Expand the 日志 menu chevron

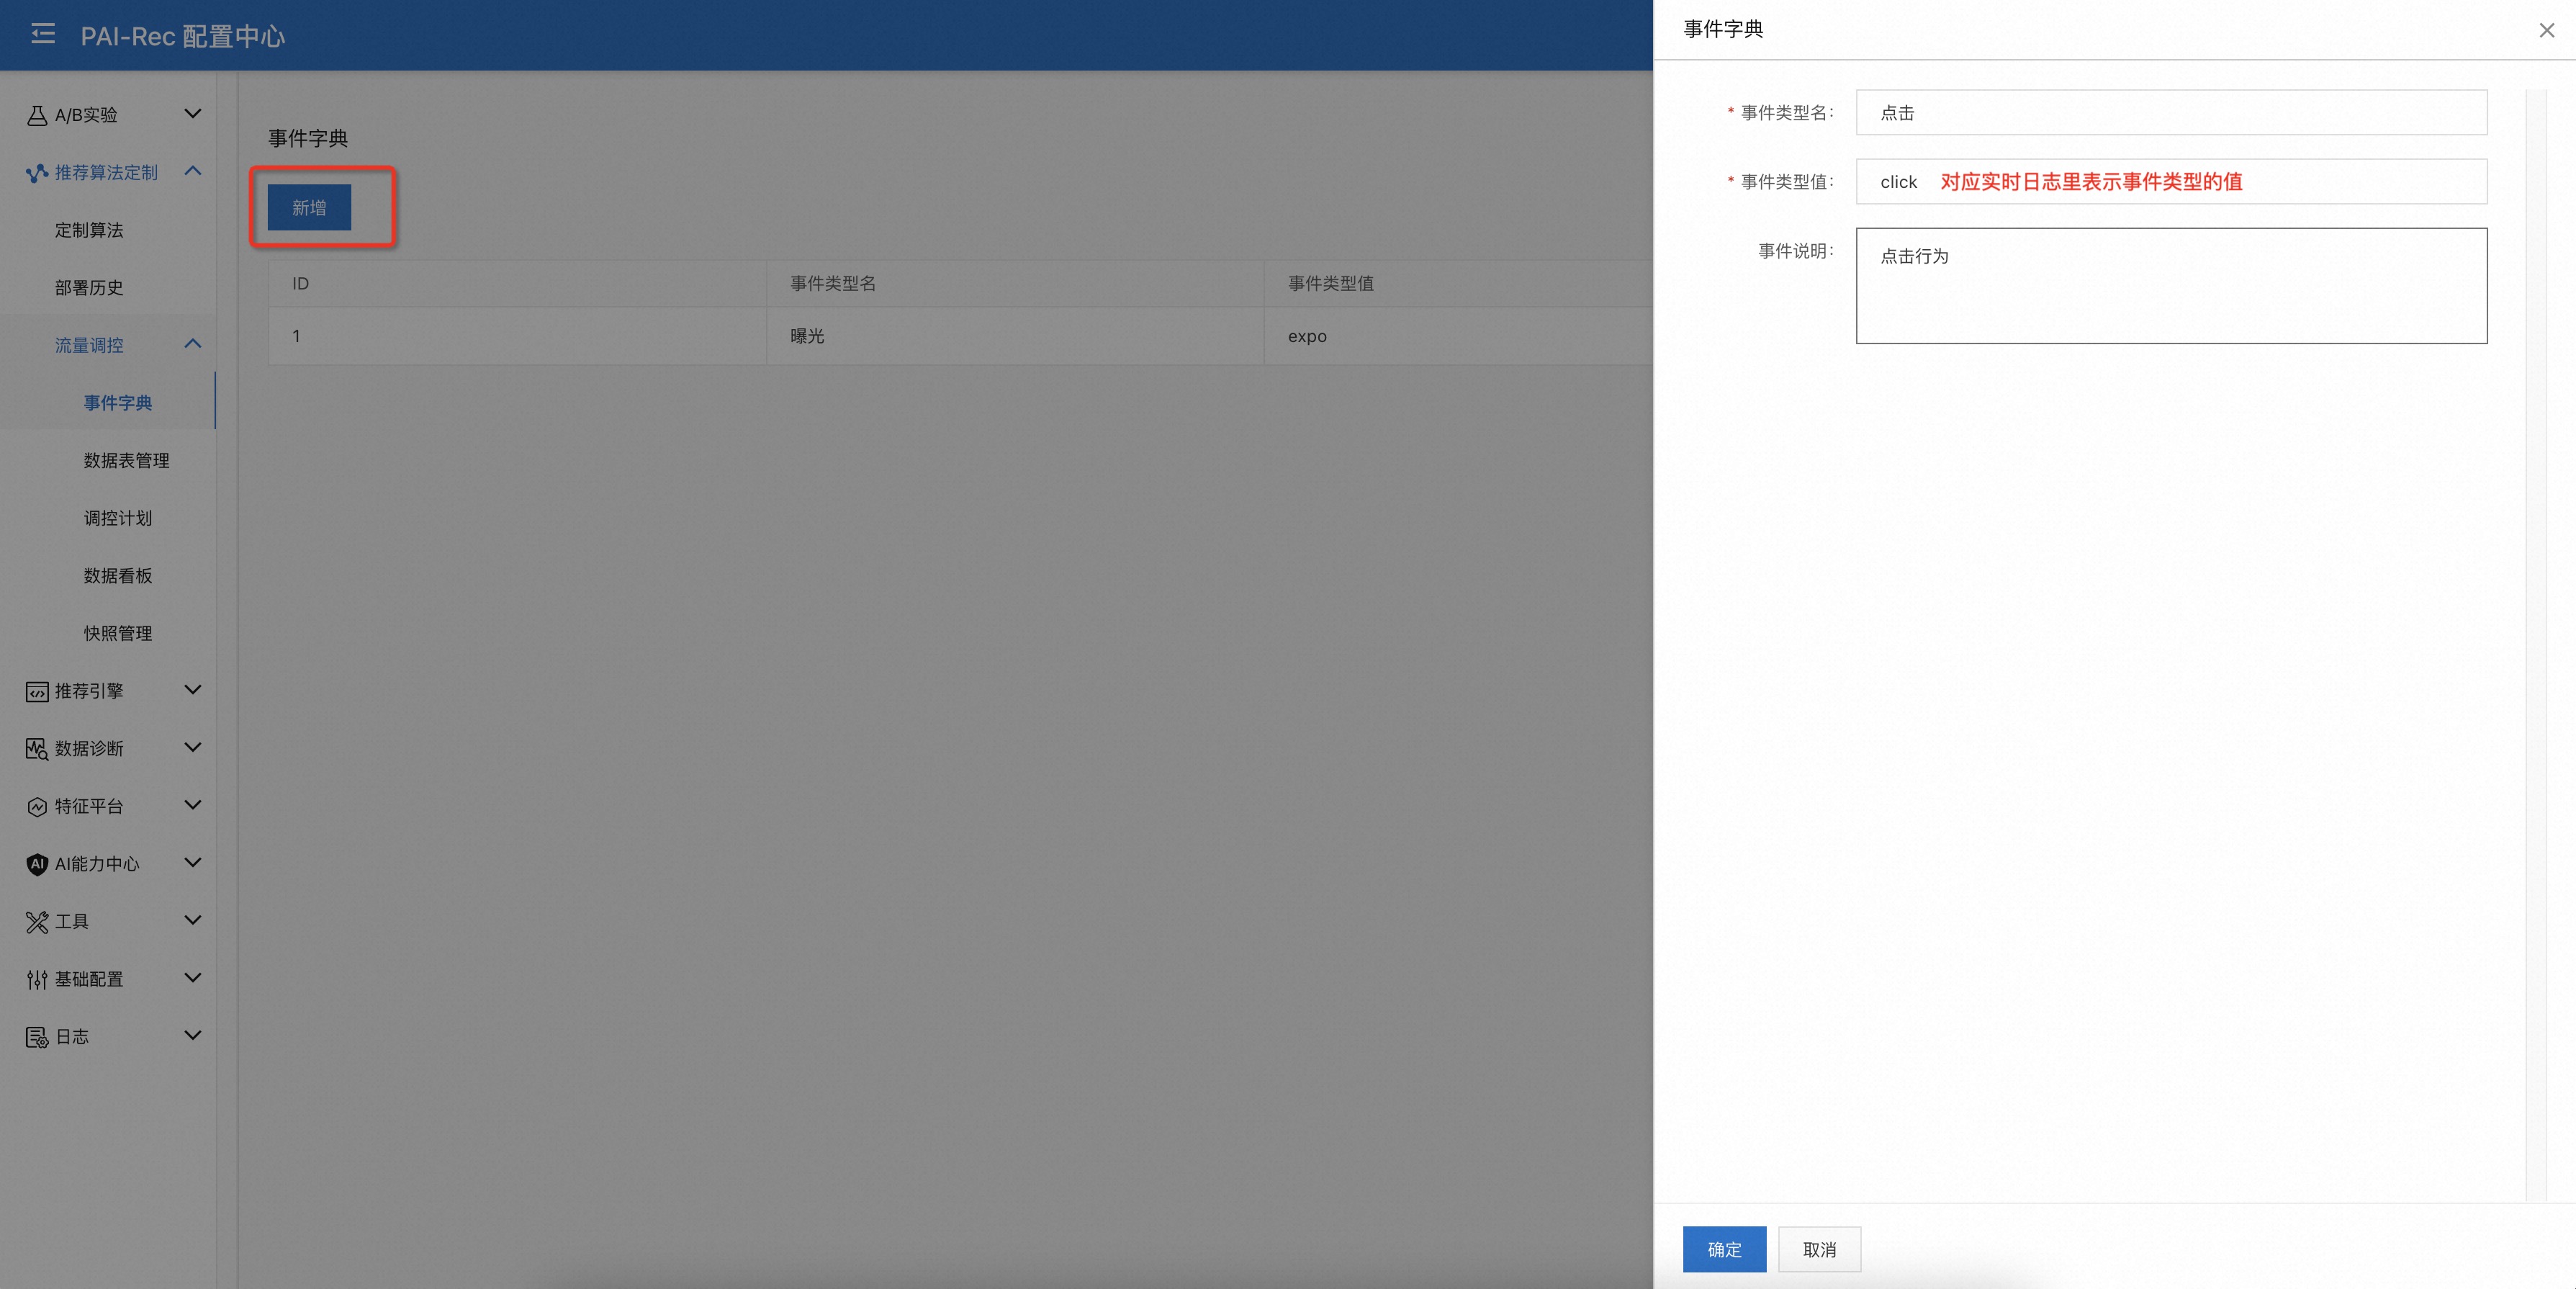tap(193, 1035)
